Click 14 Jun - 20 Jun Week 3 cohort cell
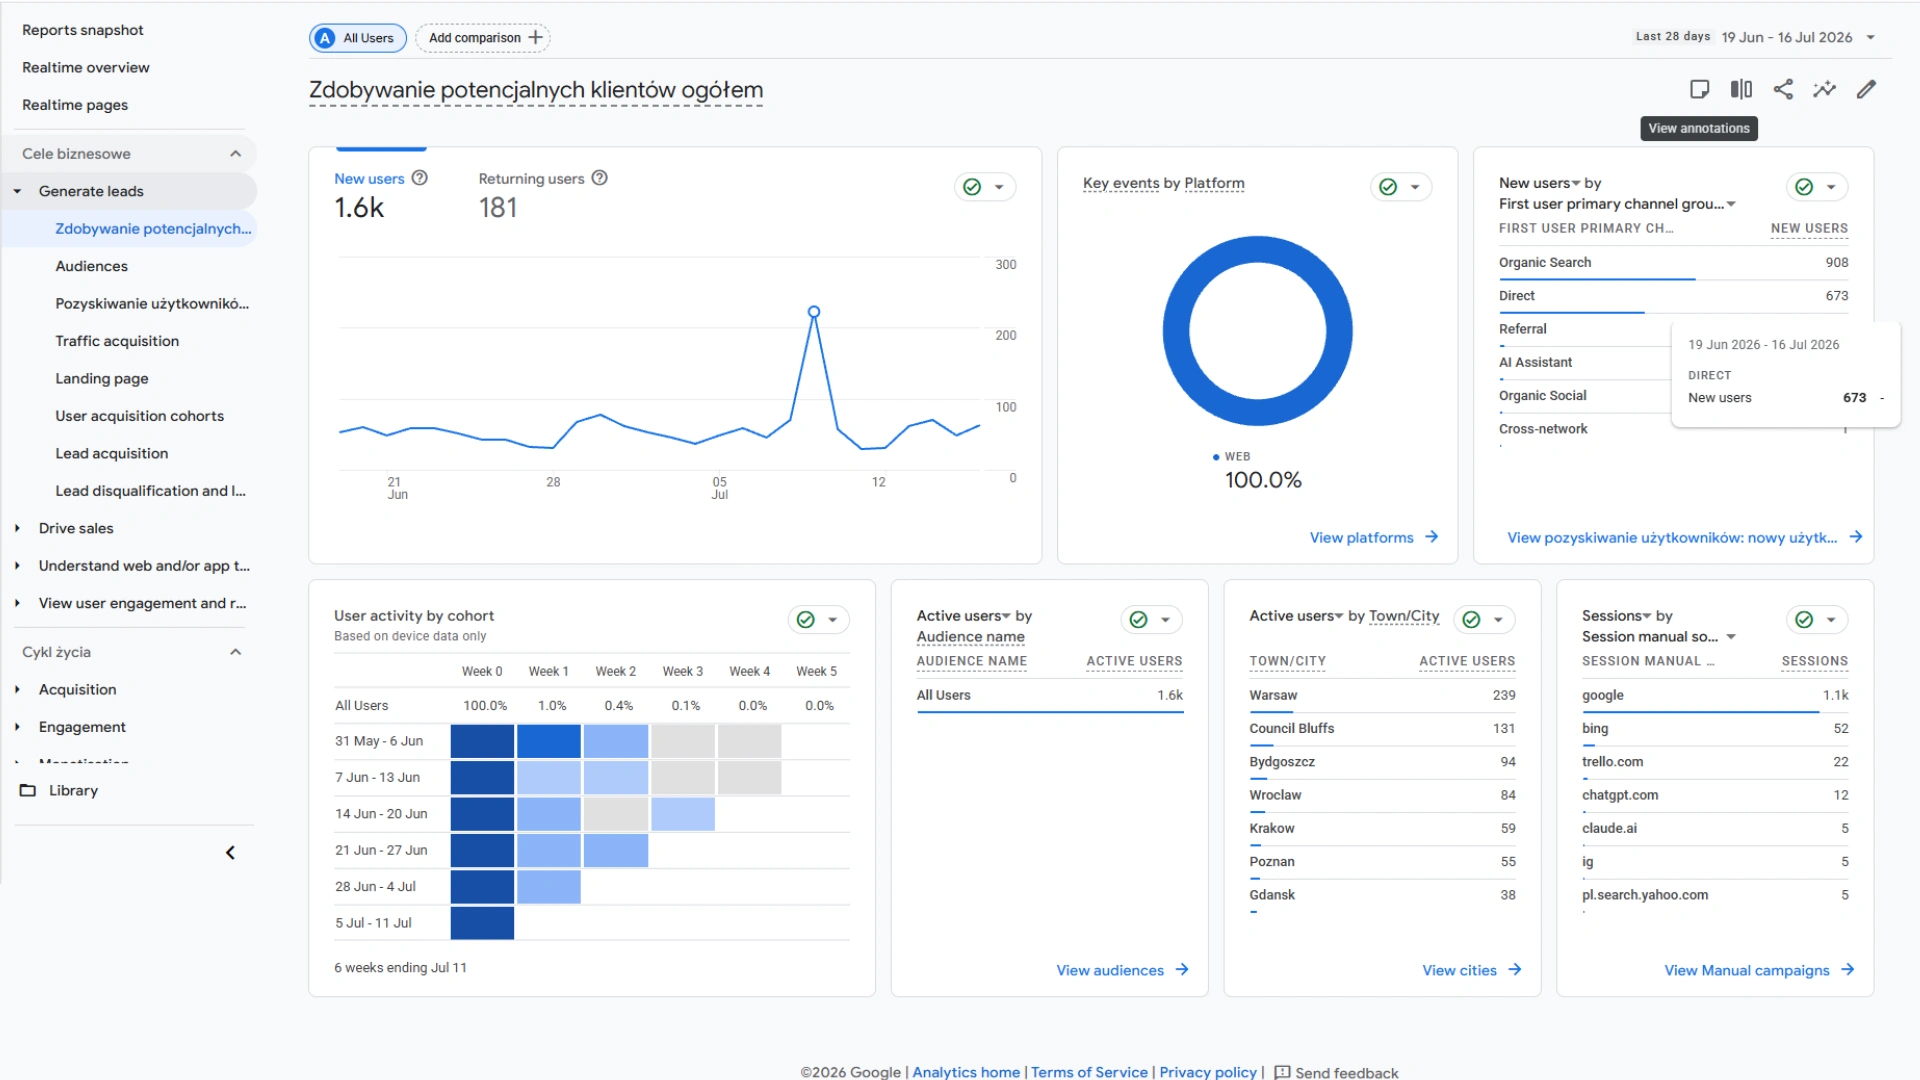 (683, 814)
